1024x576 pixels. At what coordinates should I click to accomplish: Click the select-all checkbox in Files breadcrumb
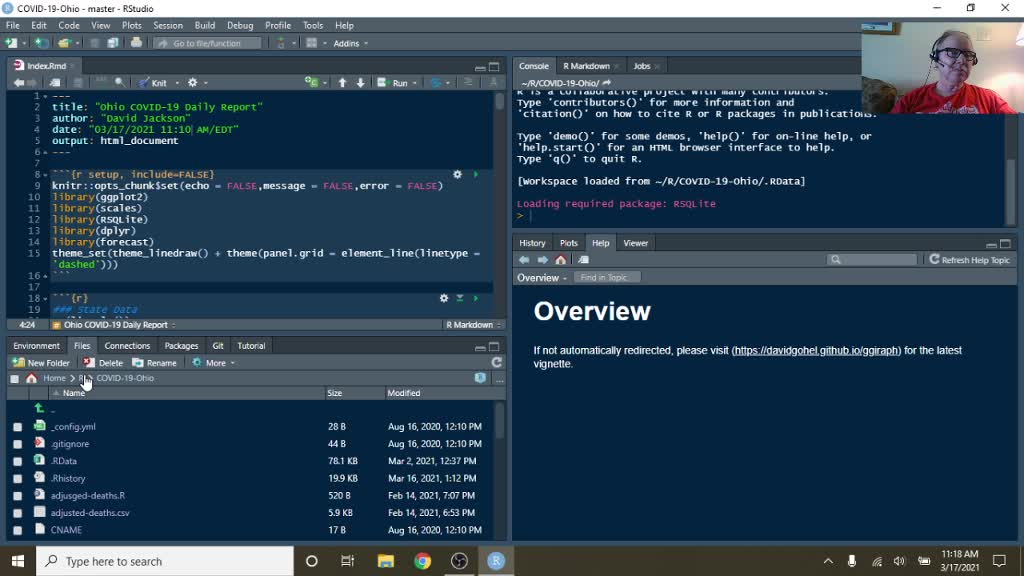[14, 378]
